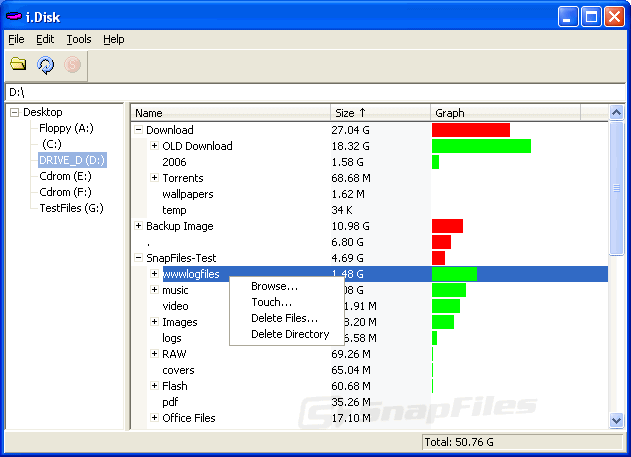Open the File menu
The image size is (631, 457).
point(16,39)
